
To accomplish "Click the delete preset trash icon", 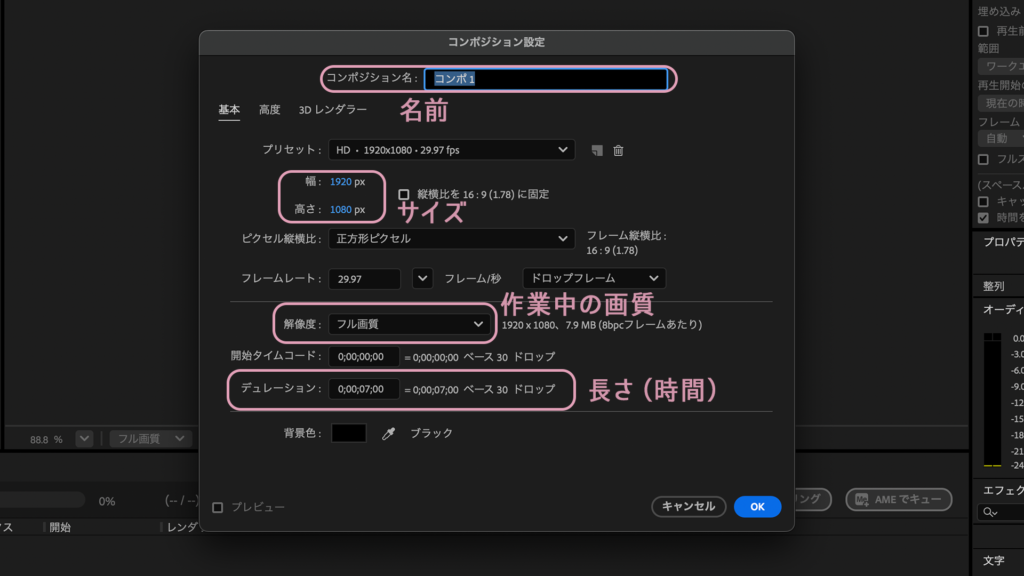I will click(618, 150).
